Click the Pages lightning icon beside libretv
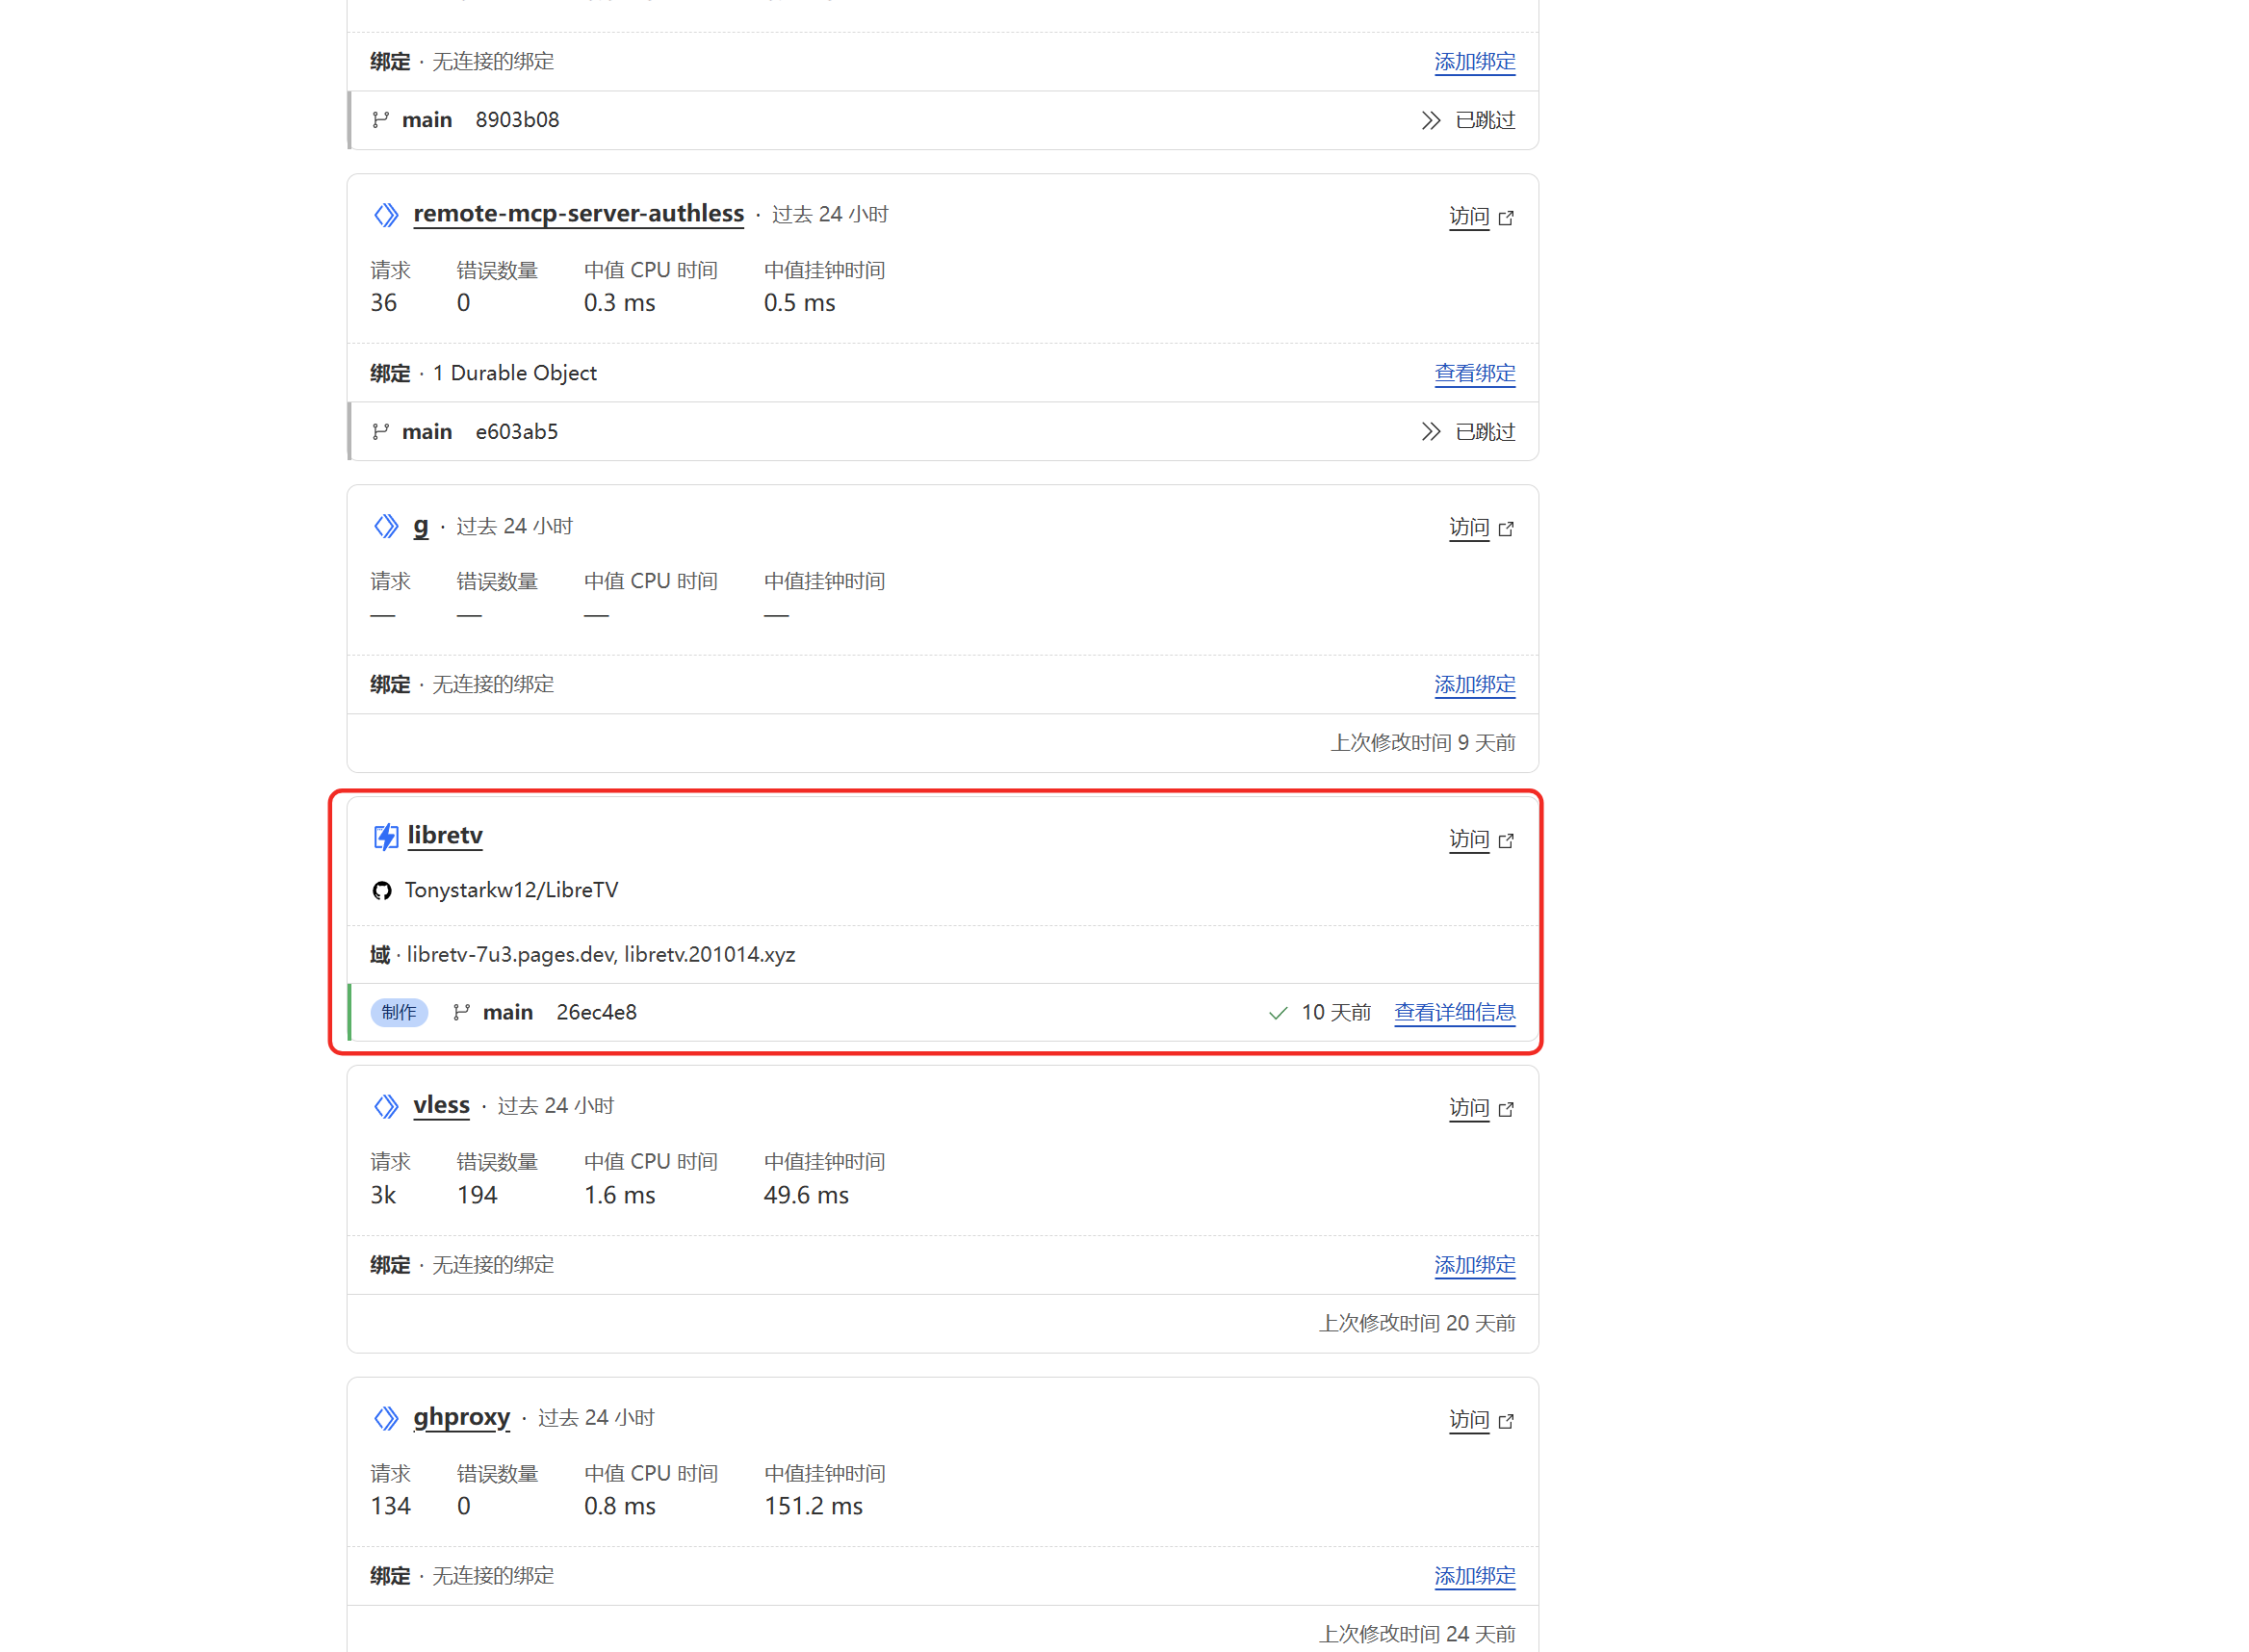Screen dimensions: 2249x1652 [385, 836]
